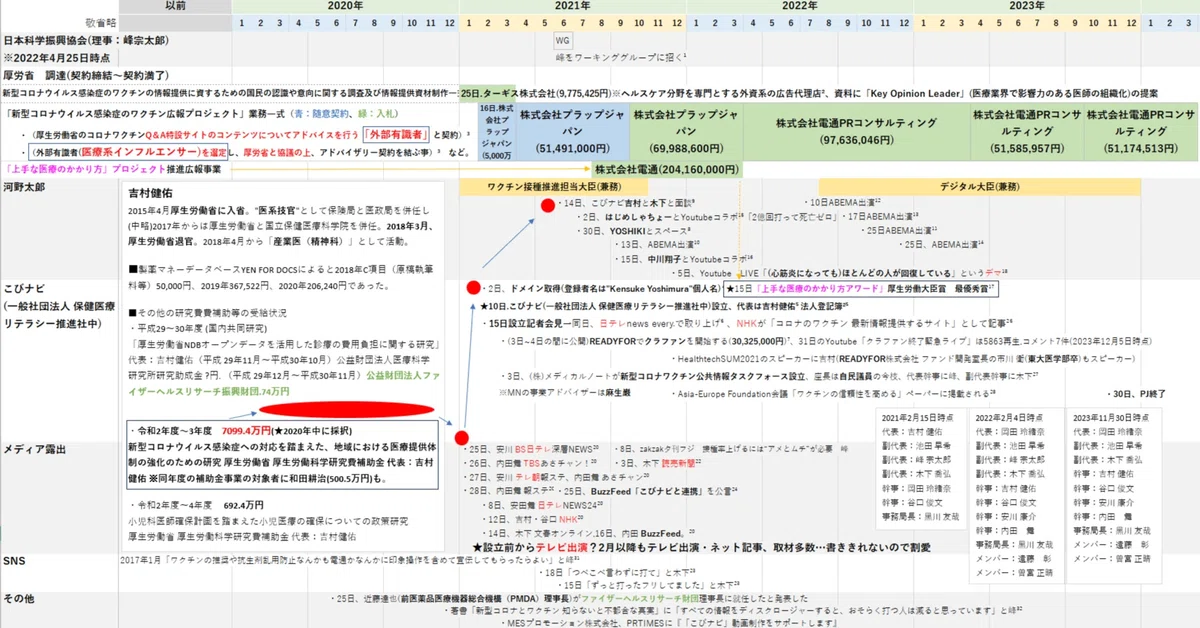This screenshot has width=1200, height=628.
Task: Select the 株式会社プラップジャパン (69,988,600円) block
Action: [686, 131]
